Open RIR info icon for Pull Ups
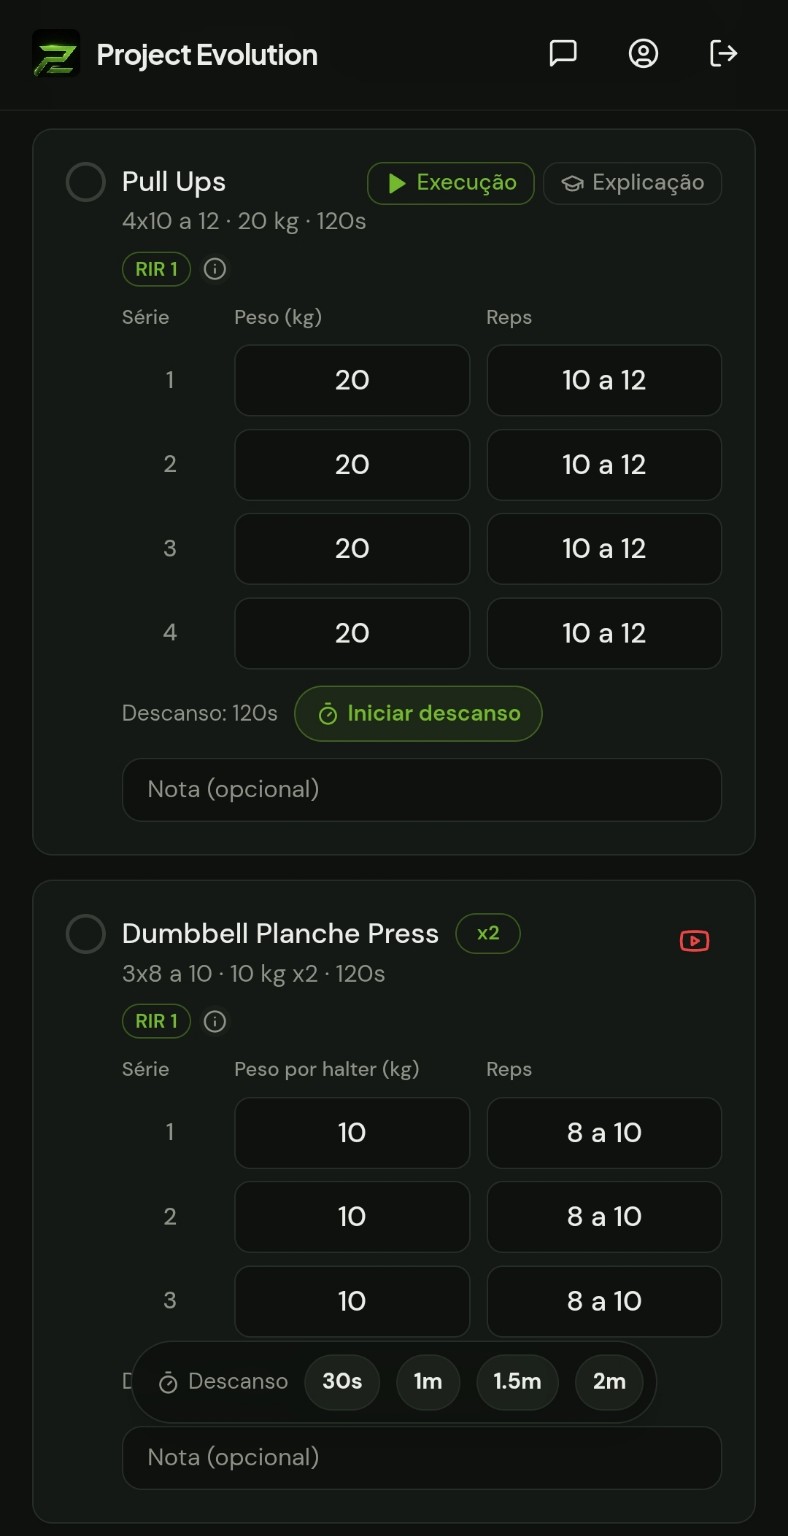The width and height of the screenshot is (788, 1536). coord(215,269)
